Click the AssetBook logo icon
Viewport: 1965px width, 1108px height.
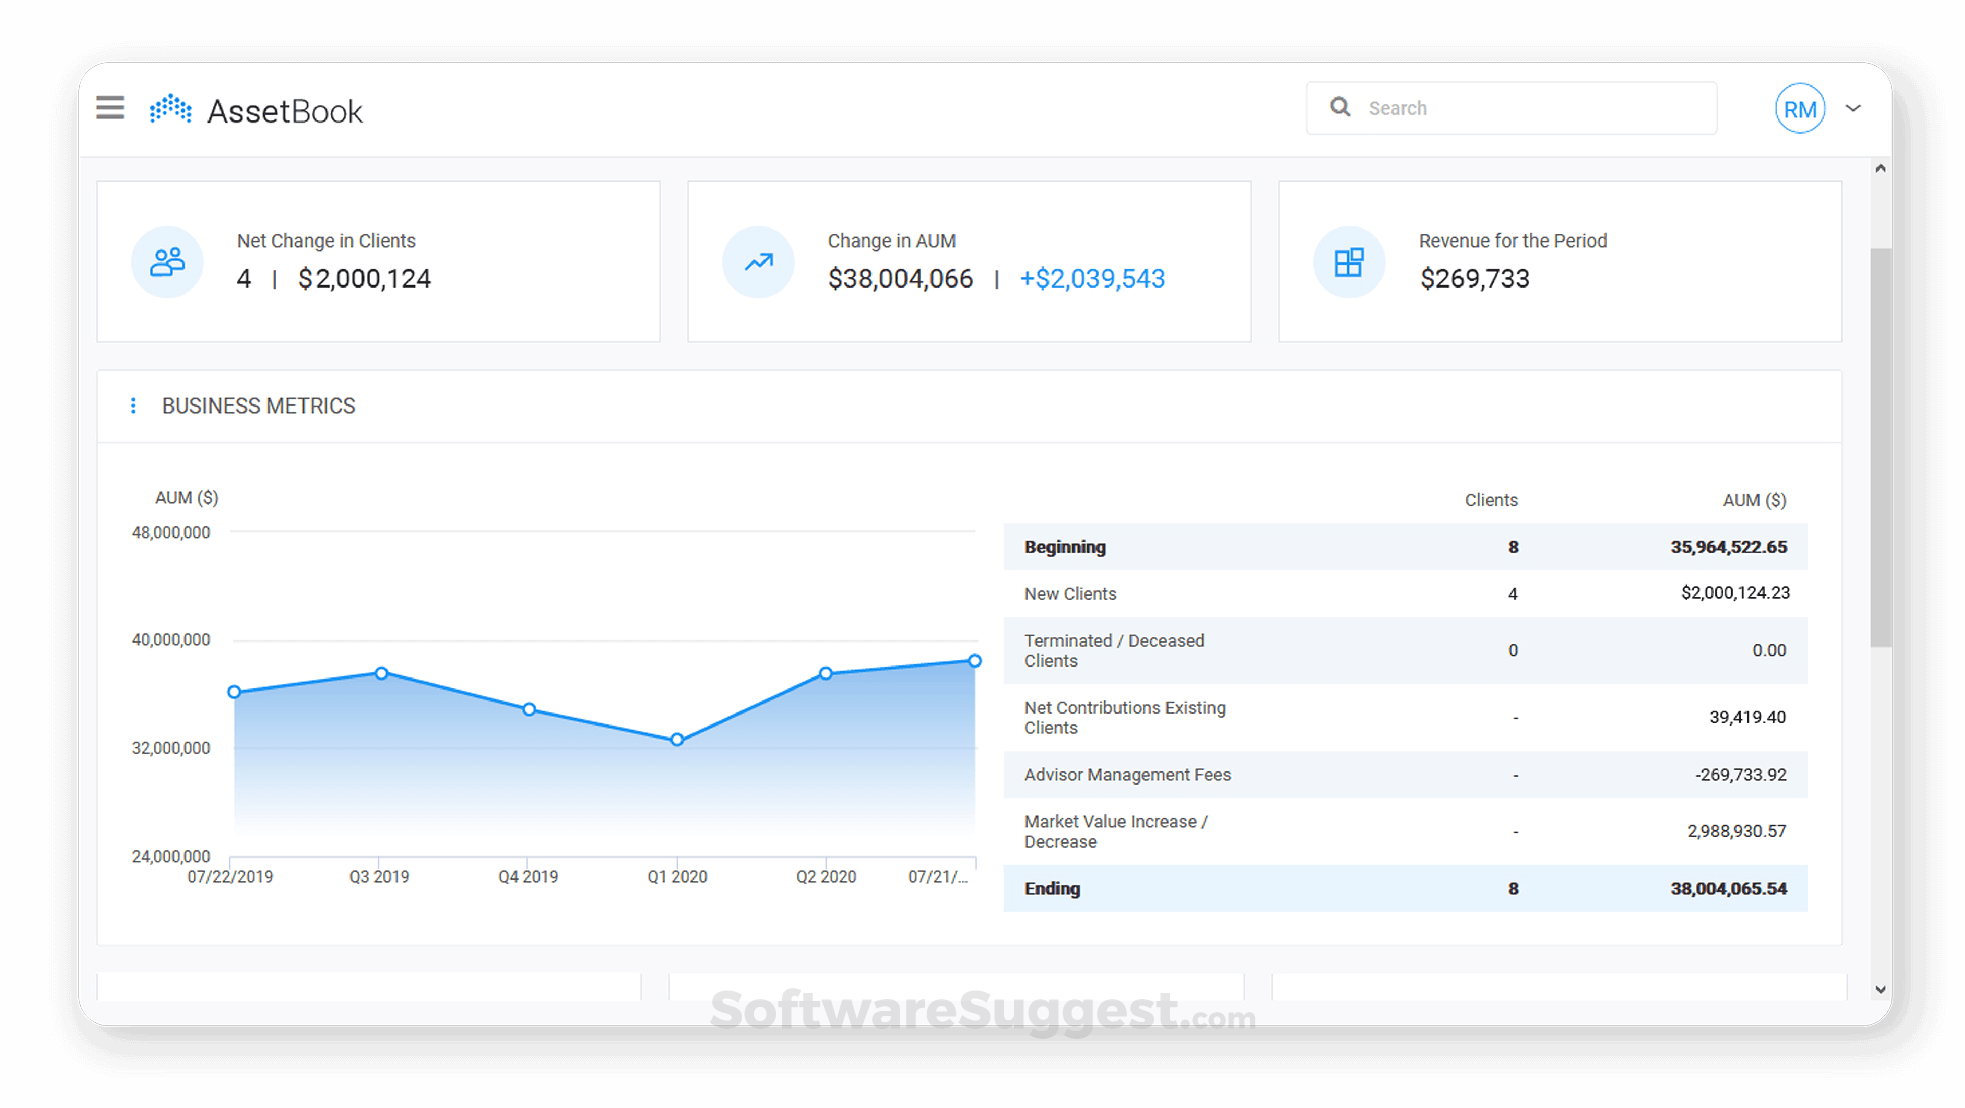click(x=168, y=108)
